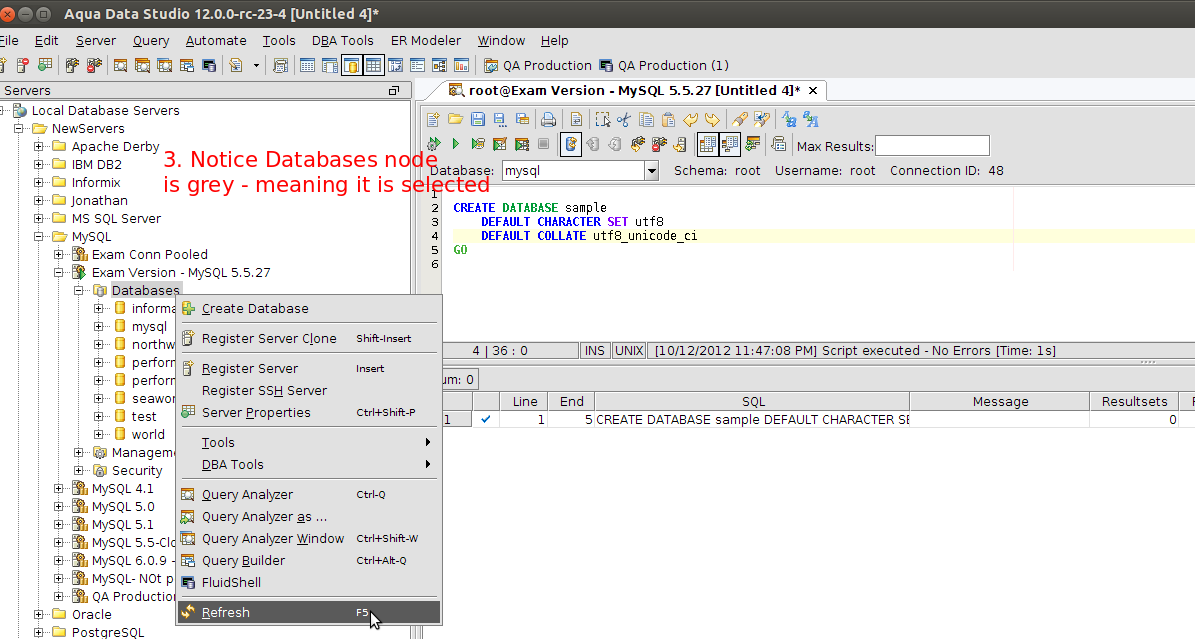Click the SQL column header in the results
The image size is (1195, 639).
[752, 401]
